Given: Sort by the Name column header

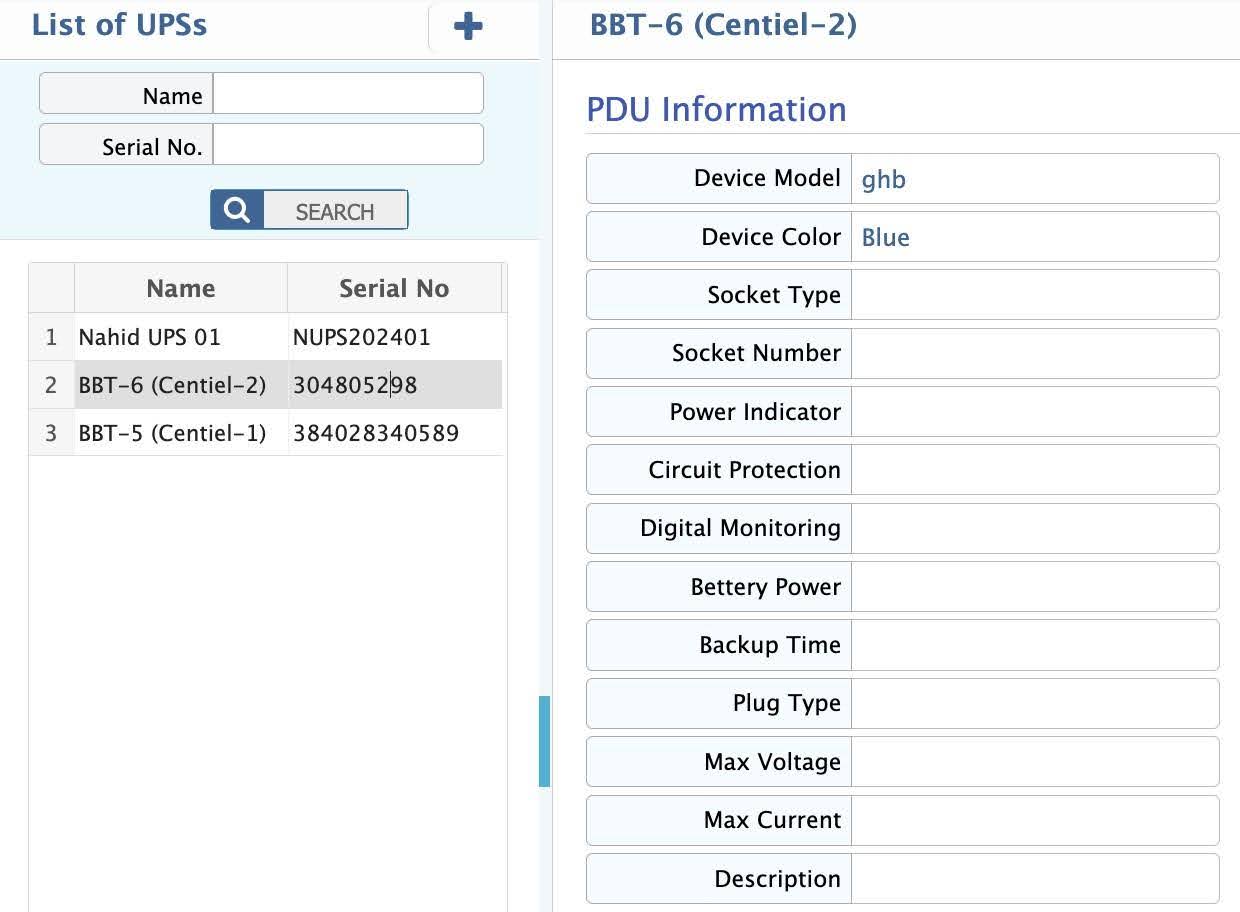Looking at the screenshot, I should [180, 288].
